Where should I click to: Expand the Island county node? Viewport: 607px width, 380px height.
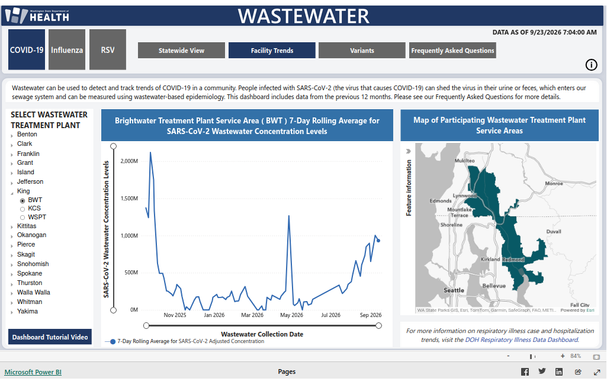pyautogui.click(x=12, y=173)
